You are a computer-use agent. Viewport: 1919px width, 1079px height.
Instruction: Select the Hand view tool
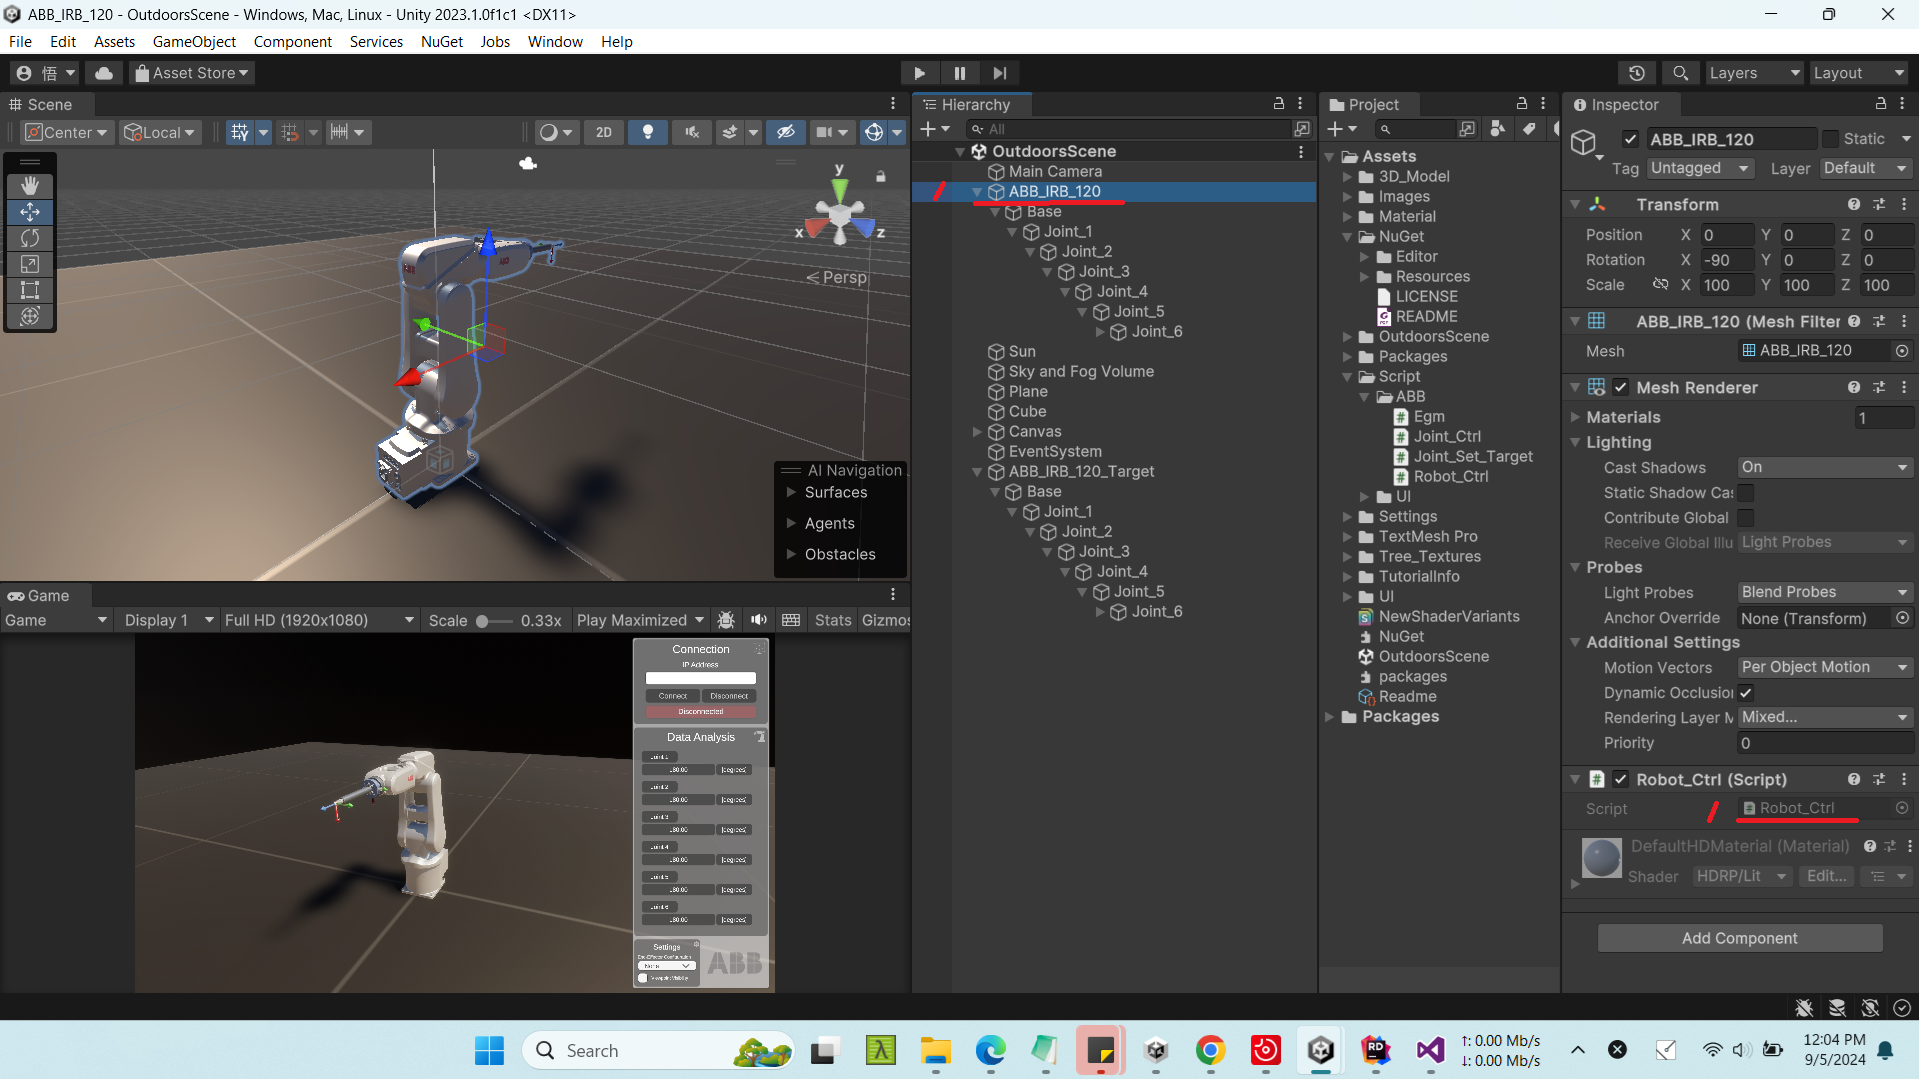click(x=30, y=186)
